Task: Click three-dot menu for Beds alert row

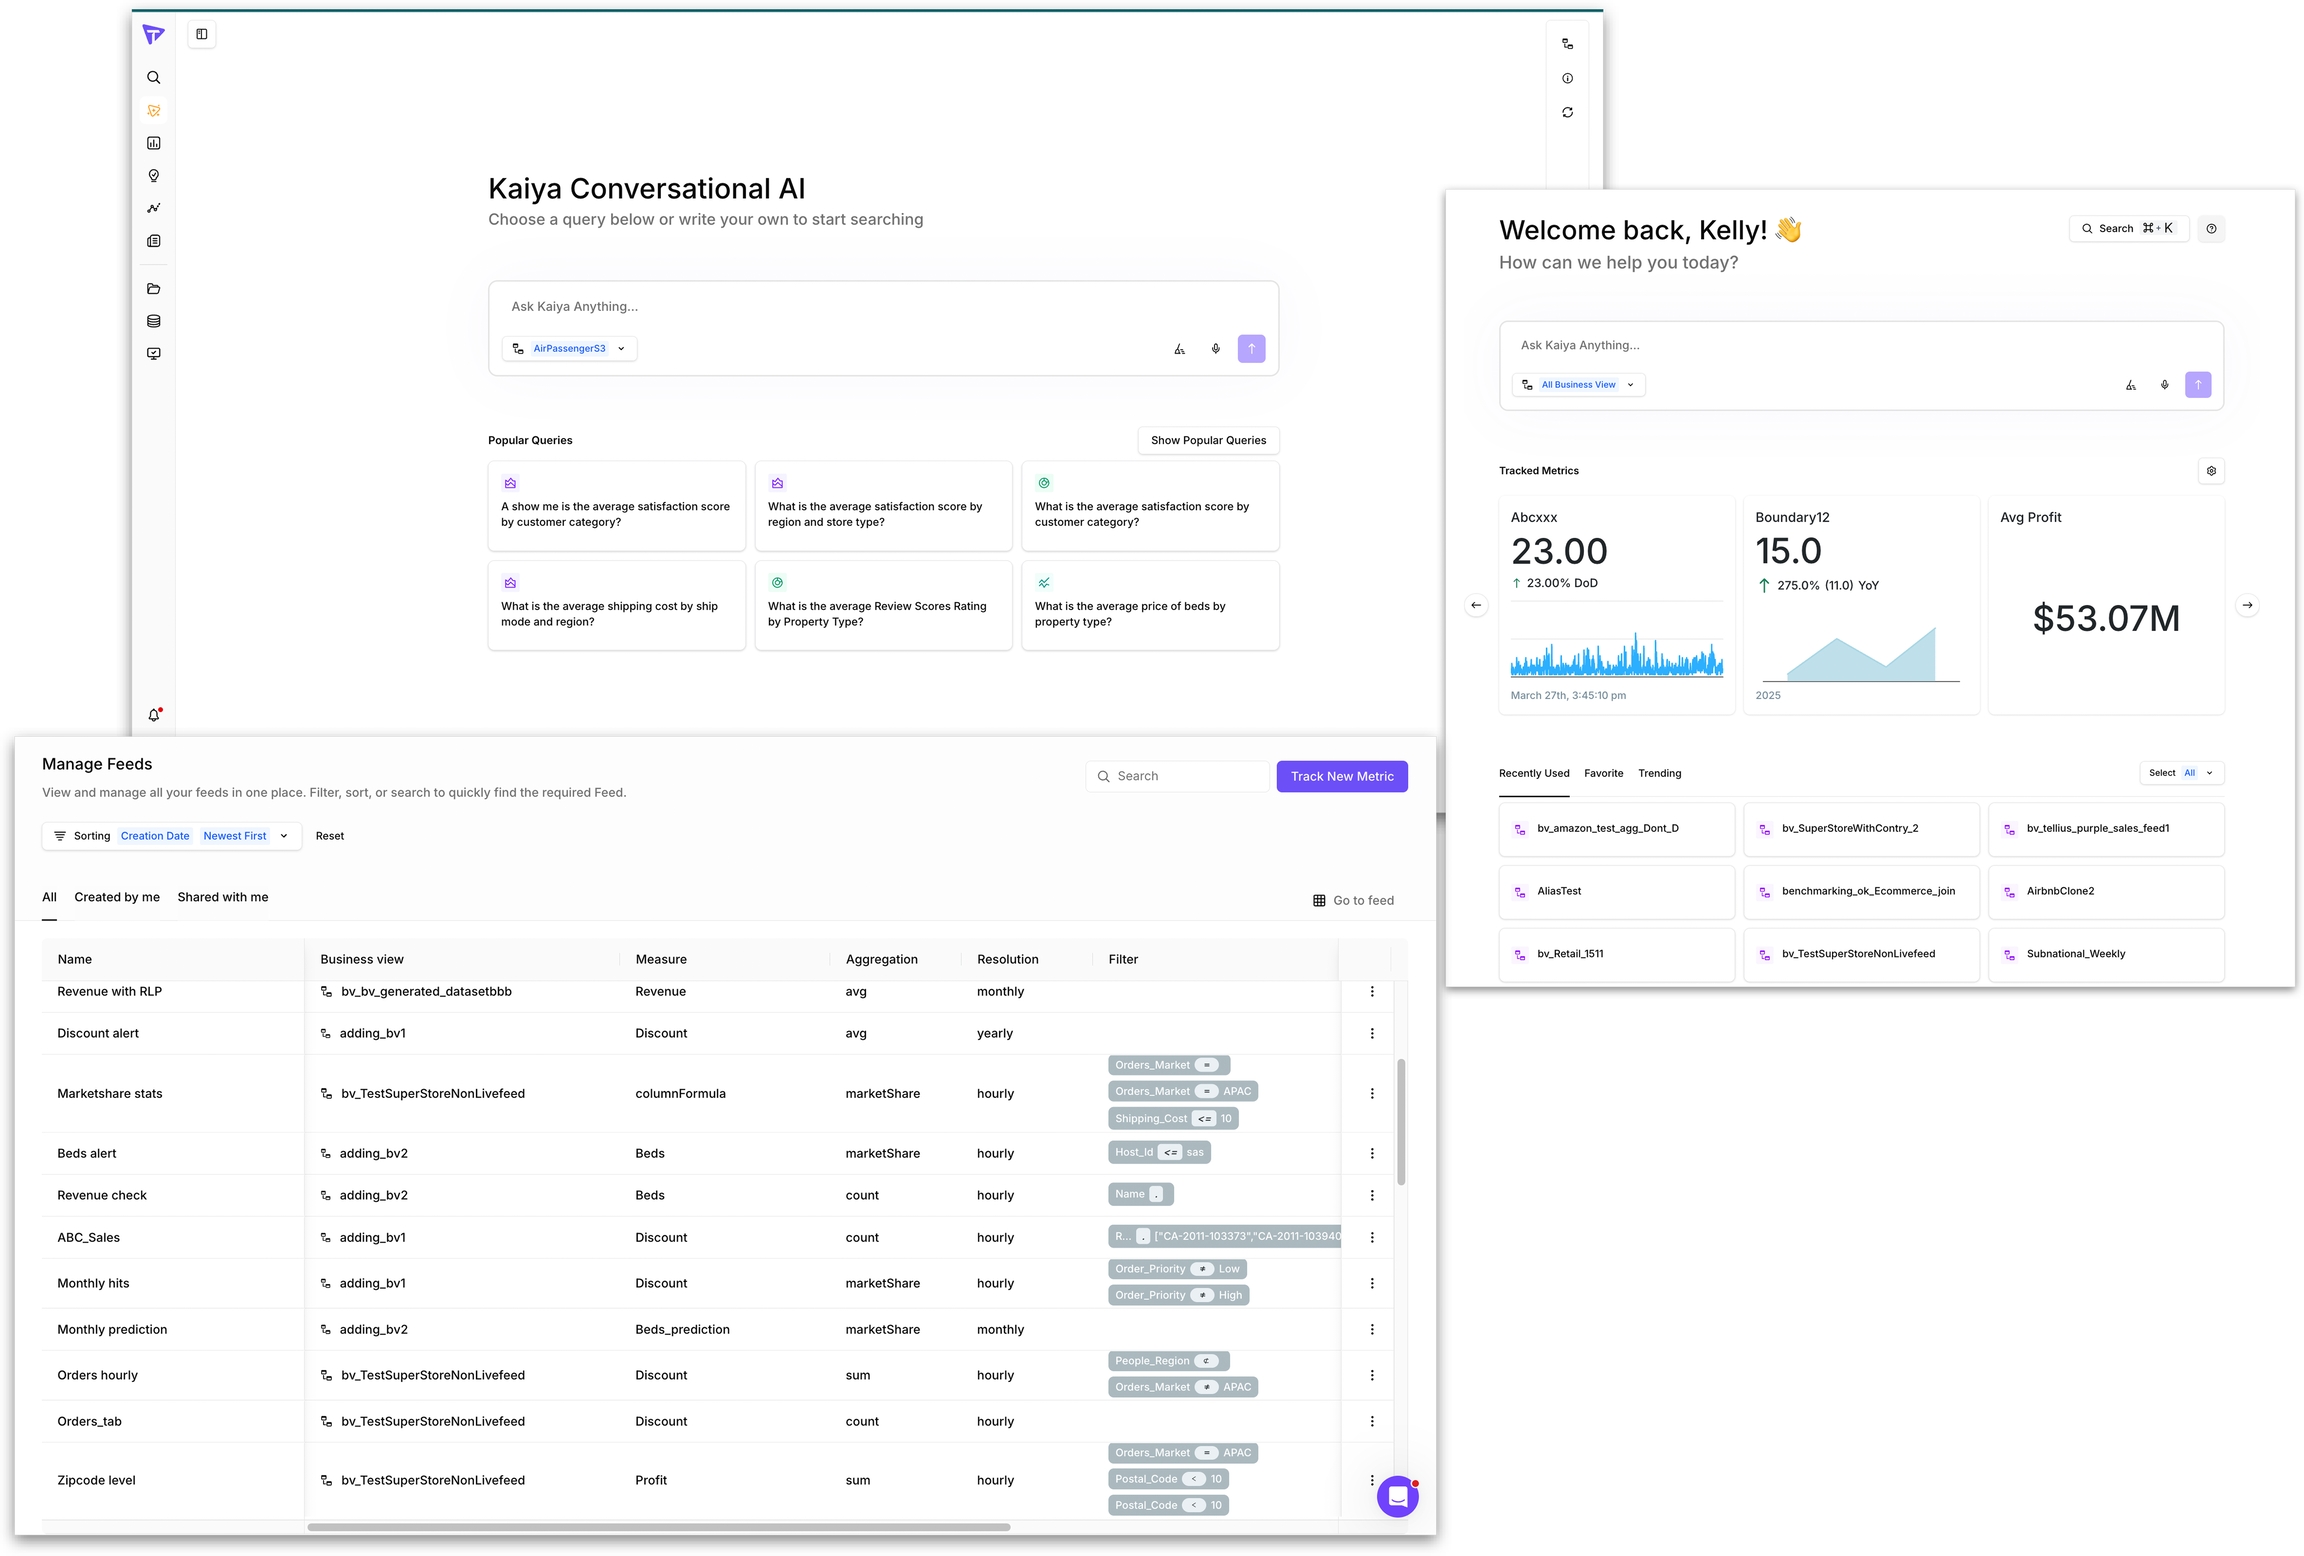Action: click(x=1371, y=1153)
